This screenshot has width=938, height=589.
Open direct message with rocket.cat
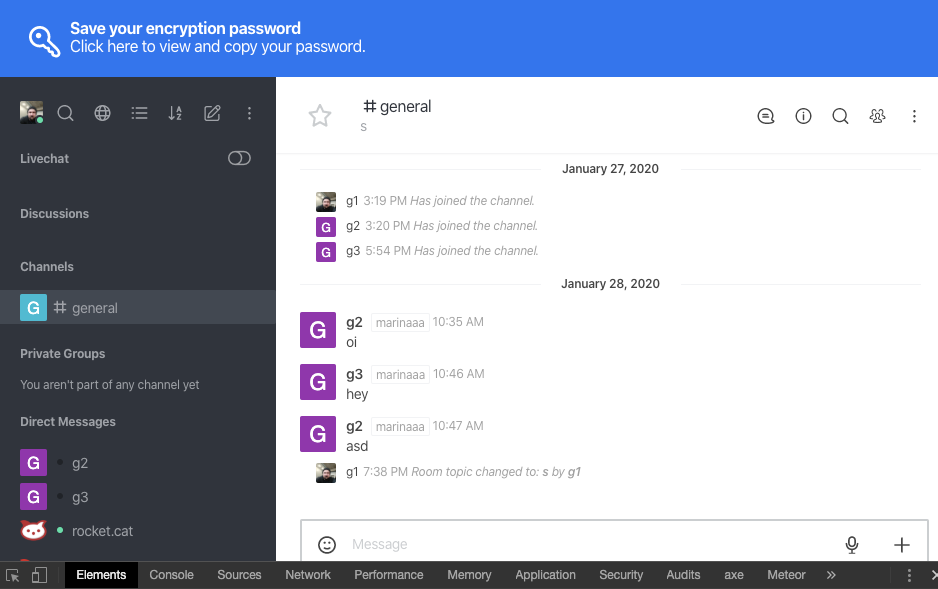point(138,531)
